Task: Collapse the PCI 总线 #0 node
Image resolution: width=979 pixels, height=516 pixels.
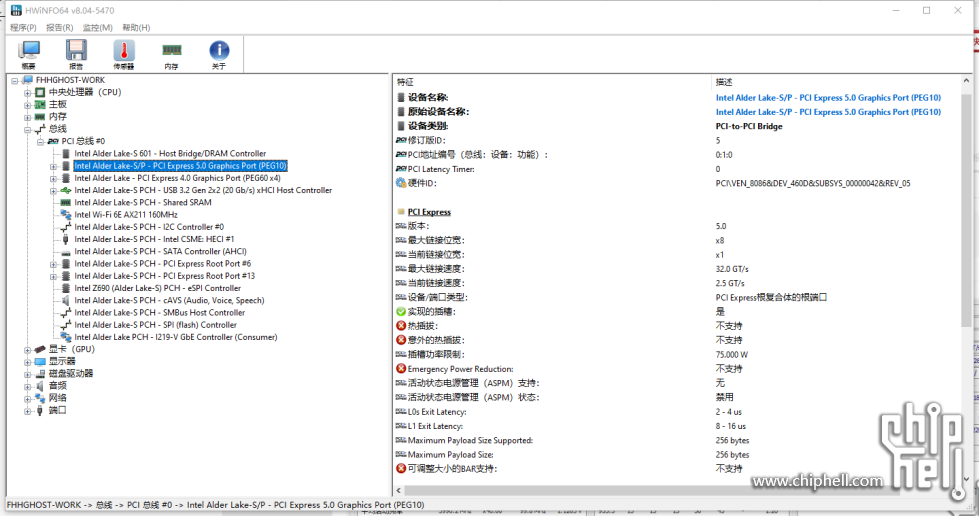Action: pyautogui.click(x=41, y=142)
